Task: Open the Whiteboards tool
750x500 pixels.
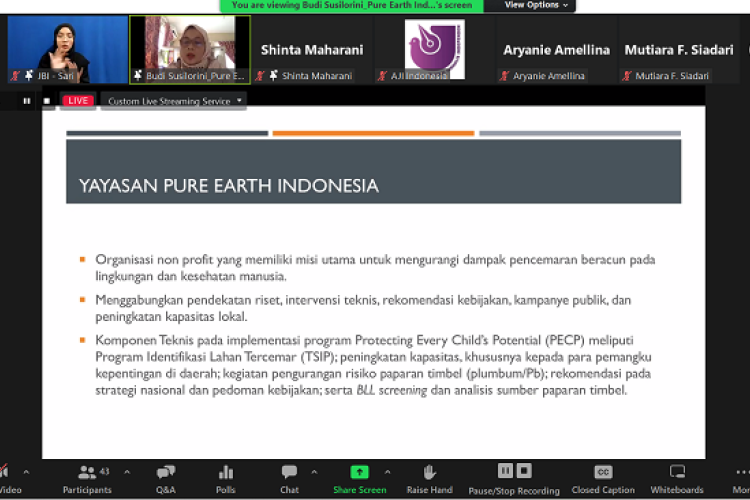Action: [x=677, y=477]
